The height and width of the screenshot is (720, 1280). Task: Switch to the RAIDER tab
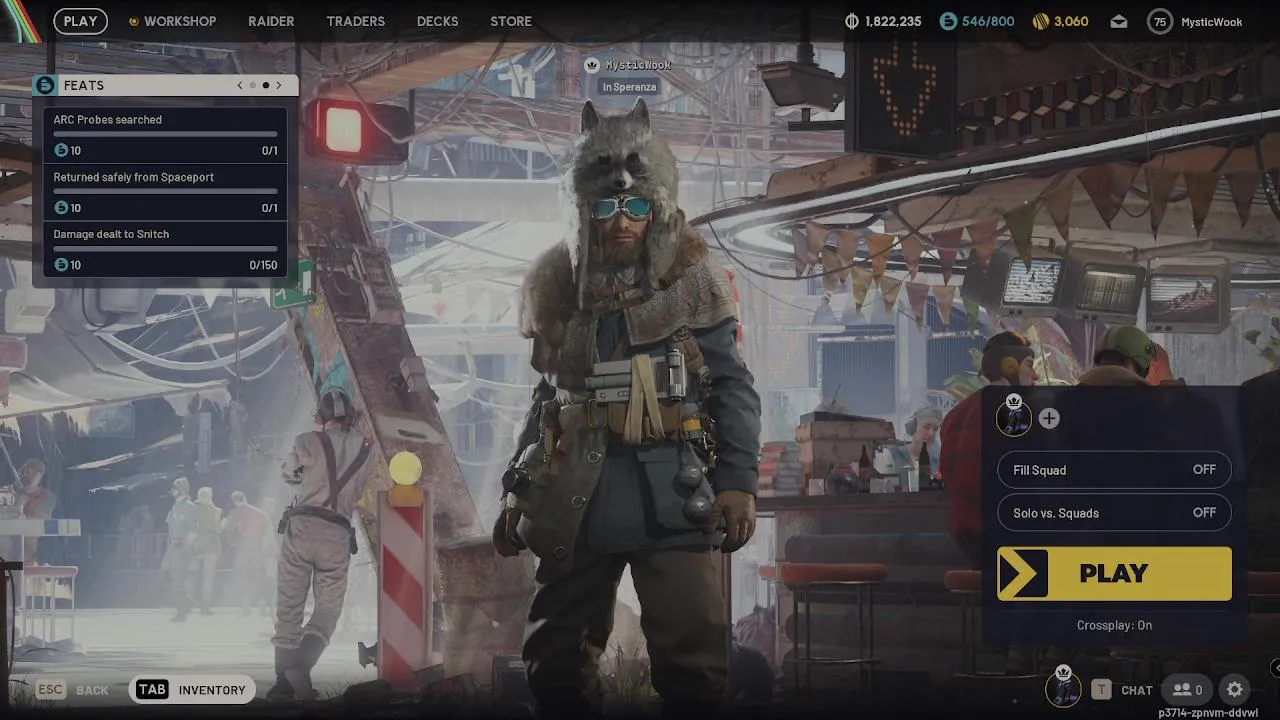click(x=271, y=21)
